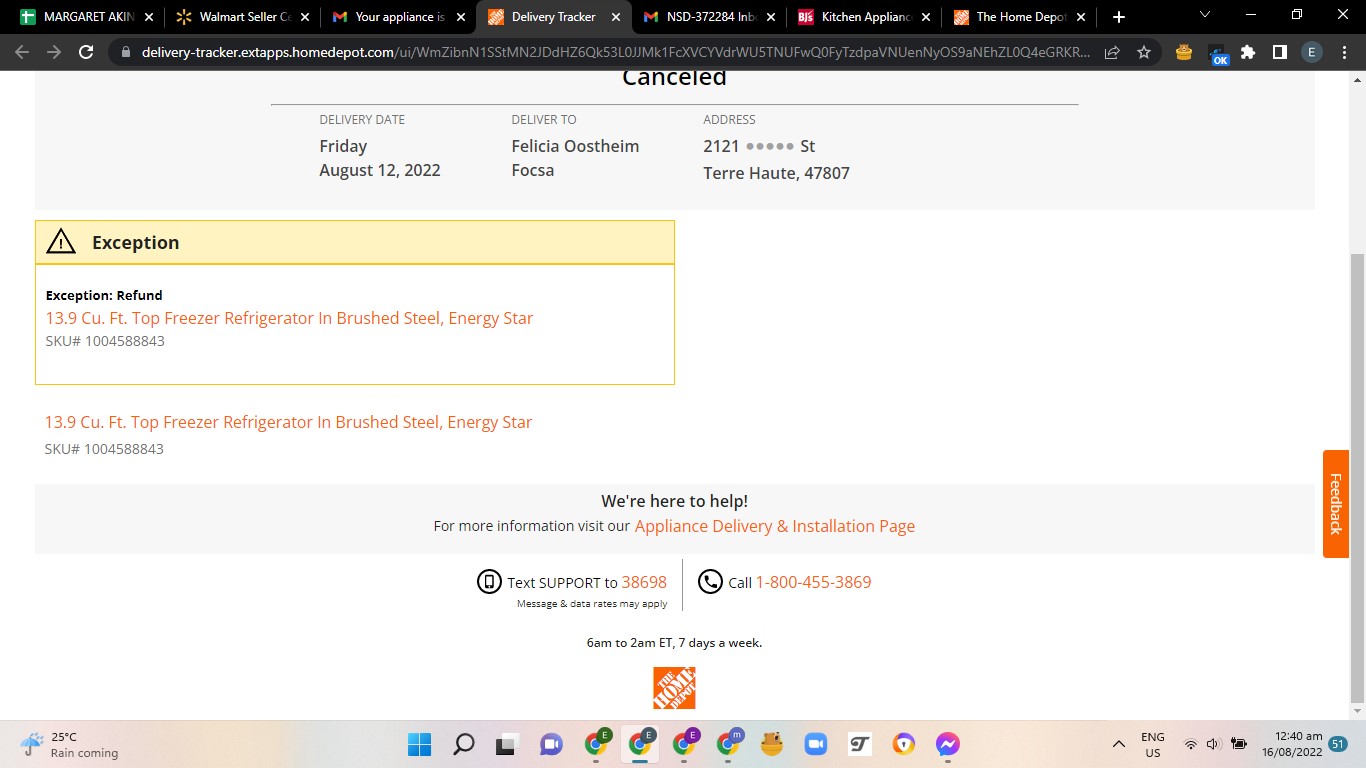Click the volume speaker icon
The width and height of the screenshot is (1366, 768).
1213,744
